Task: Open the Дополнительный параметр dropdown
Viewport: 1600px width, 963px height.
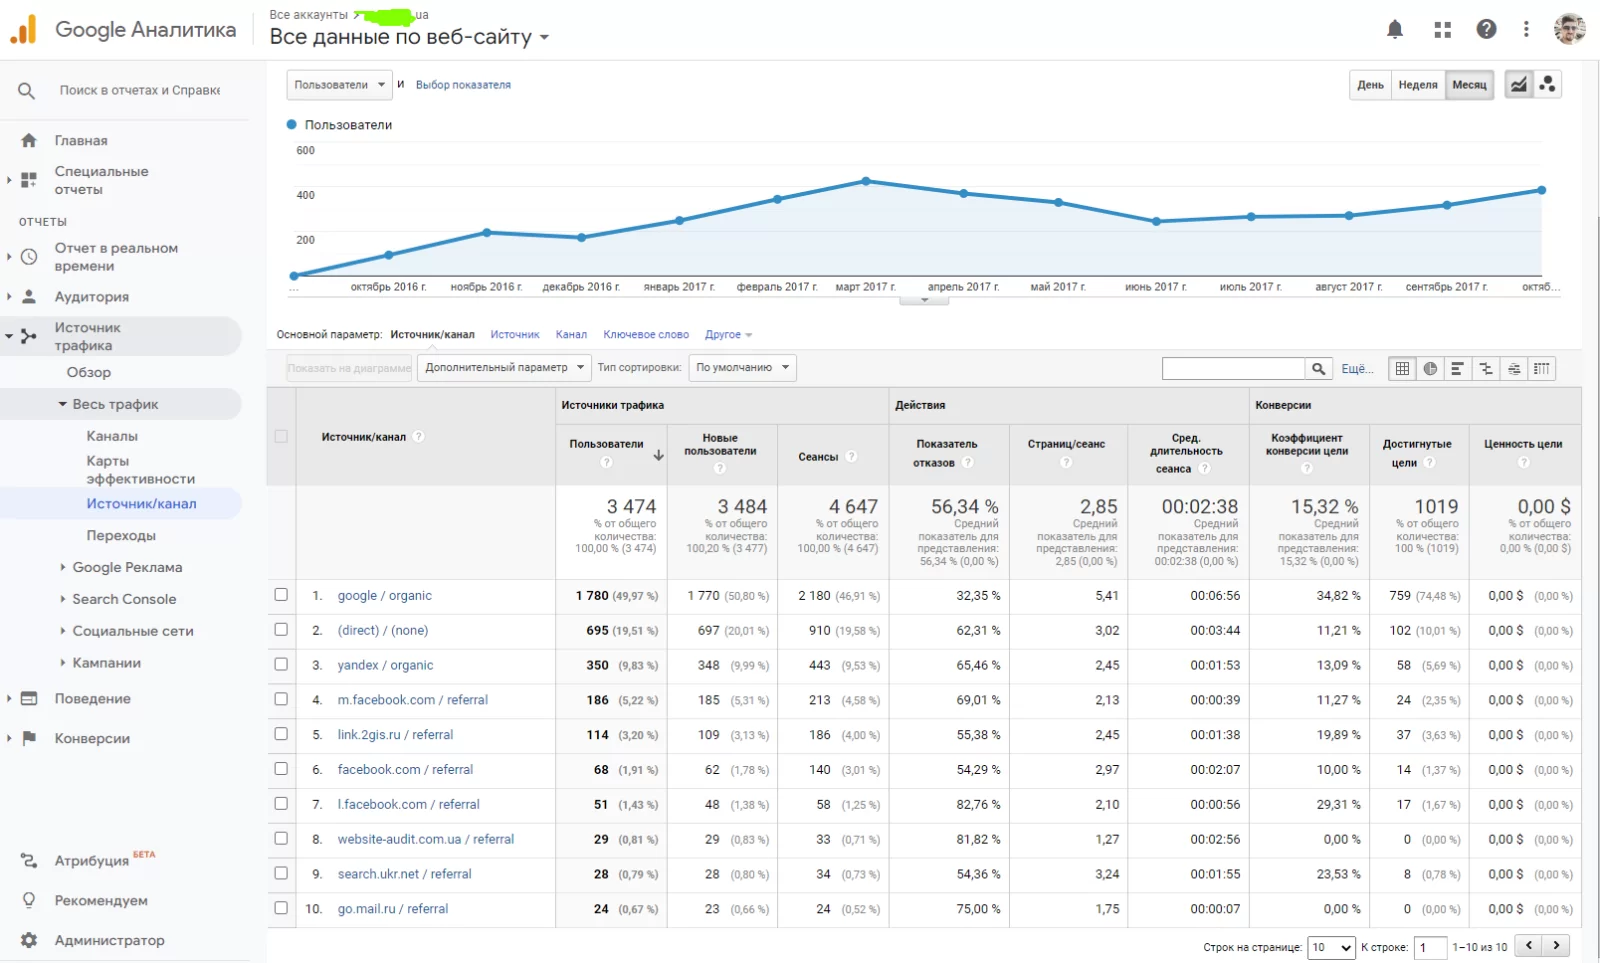Action: (504, 368)
